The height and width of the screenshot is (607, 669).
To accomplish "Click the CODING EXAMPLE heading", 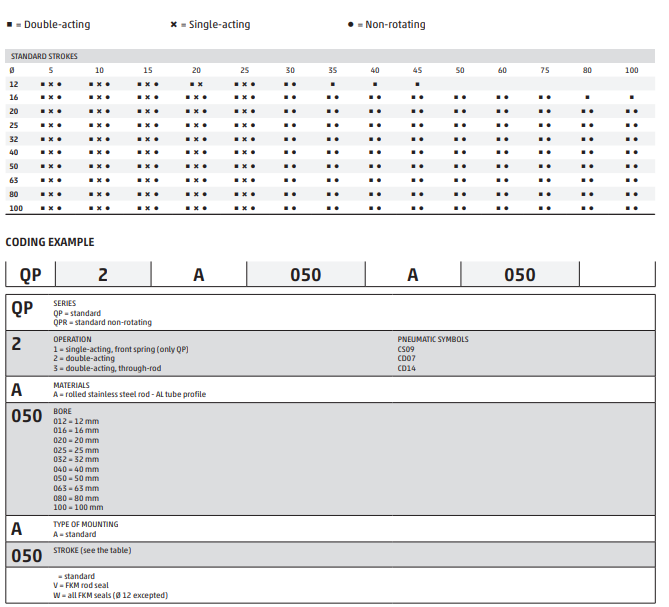I will tap(50, 242).
